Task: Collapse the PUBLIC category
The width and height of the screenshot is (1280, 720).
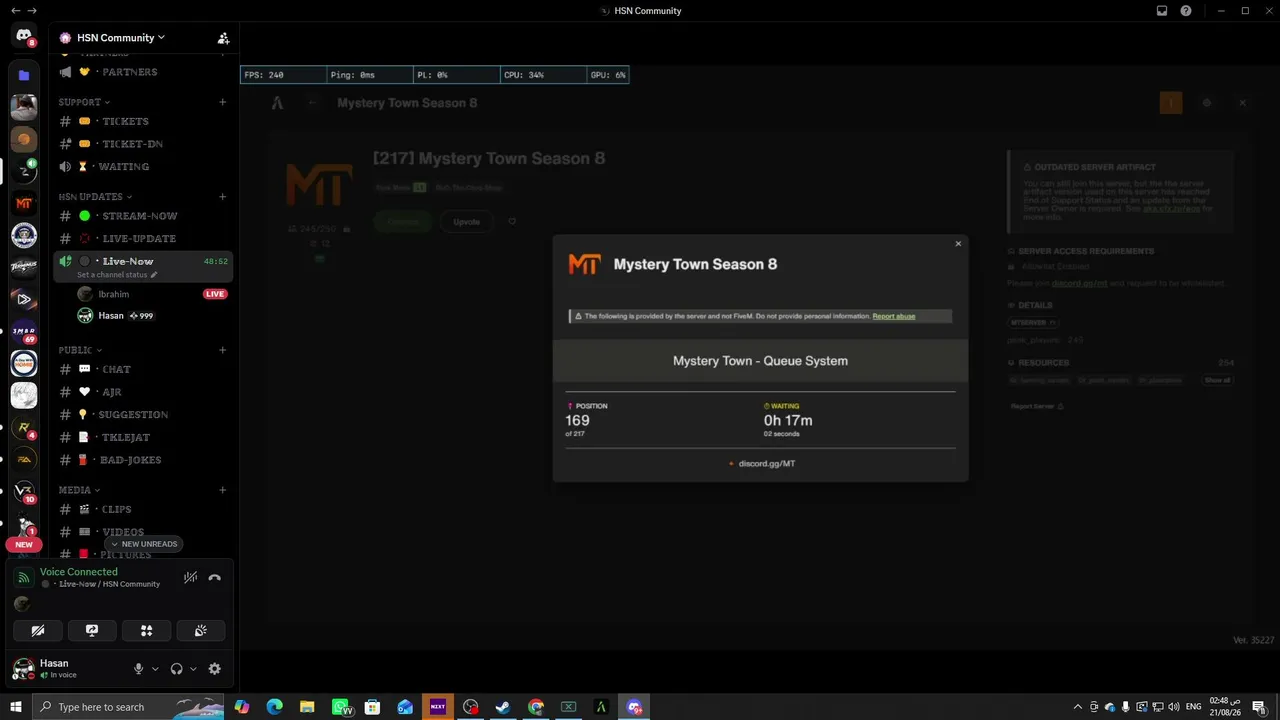Action: (x=79, y=350)
